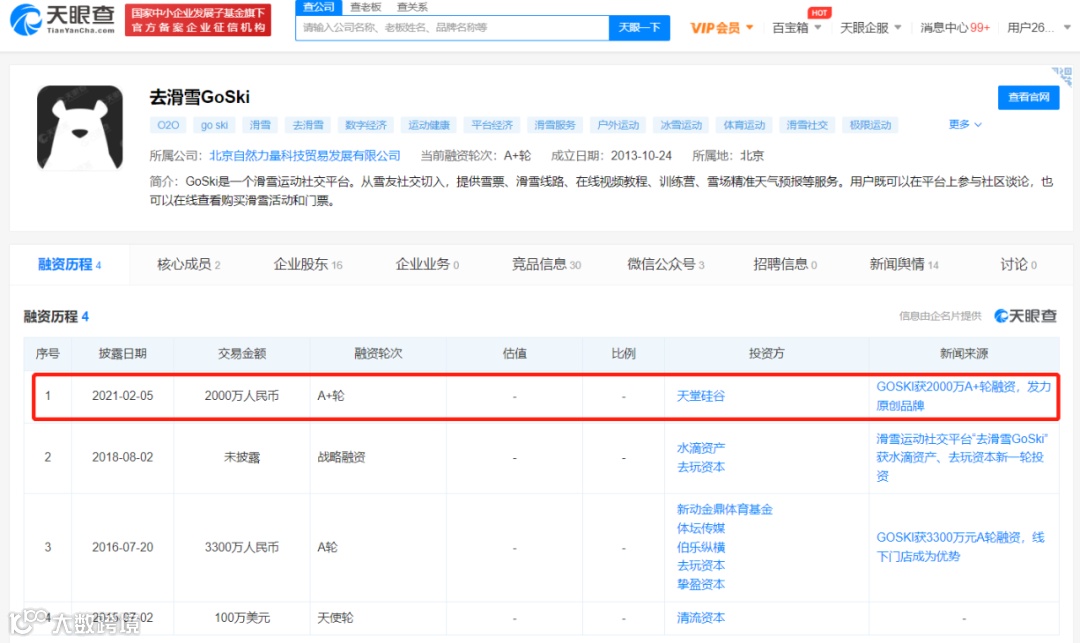
Task: Open the 百宝箱 dropdown menu
Action: pyautogui.click(x=797, y=28)
